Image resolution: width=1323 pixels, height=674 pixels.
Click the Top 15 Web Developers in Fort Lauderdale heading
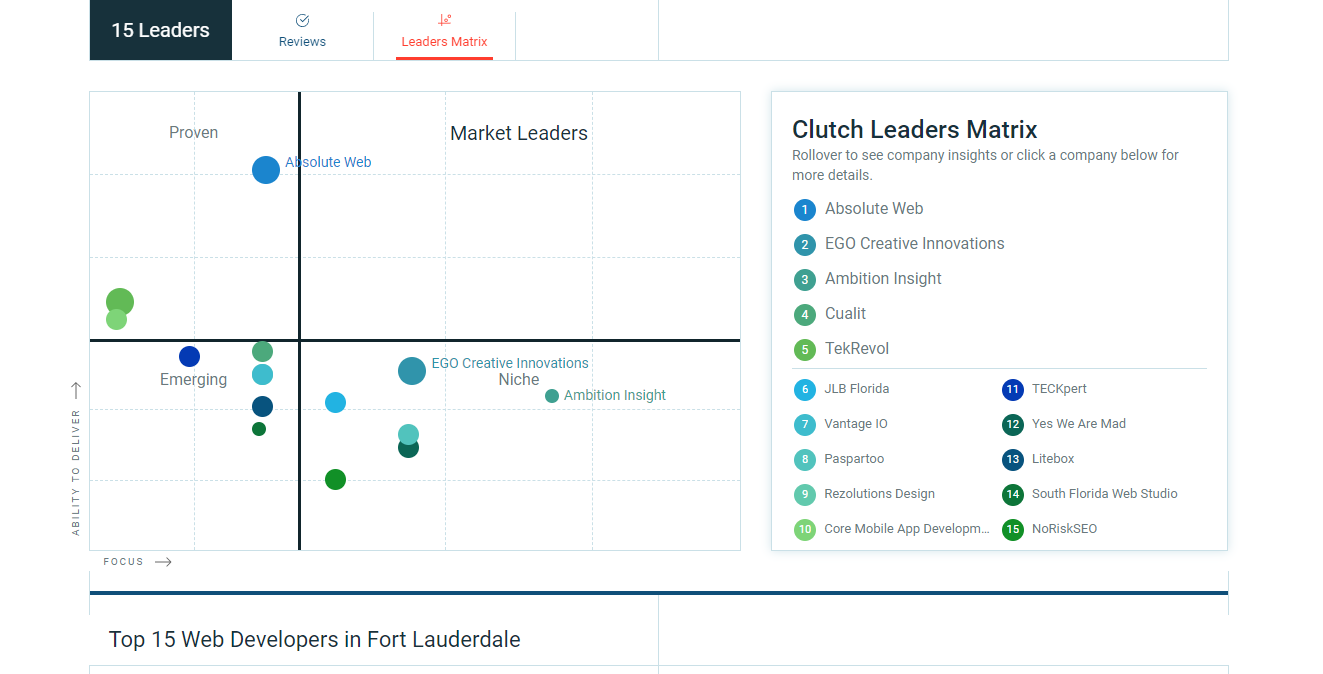click(315, 639)
